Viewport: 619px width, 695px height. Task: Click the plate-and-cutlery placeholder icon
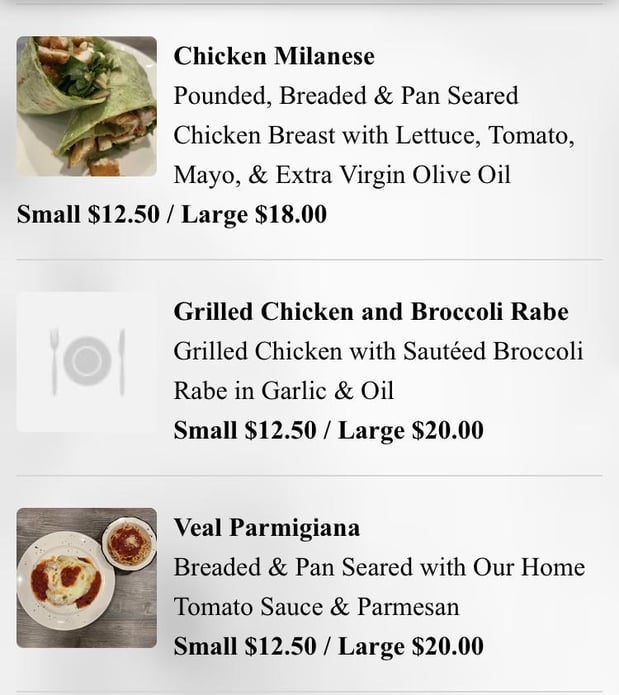(87, 361)
